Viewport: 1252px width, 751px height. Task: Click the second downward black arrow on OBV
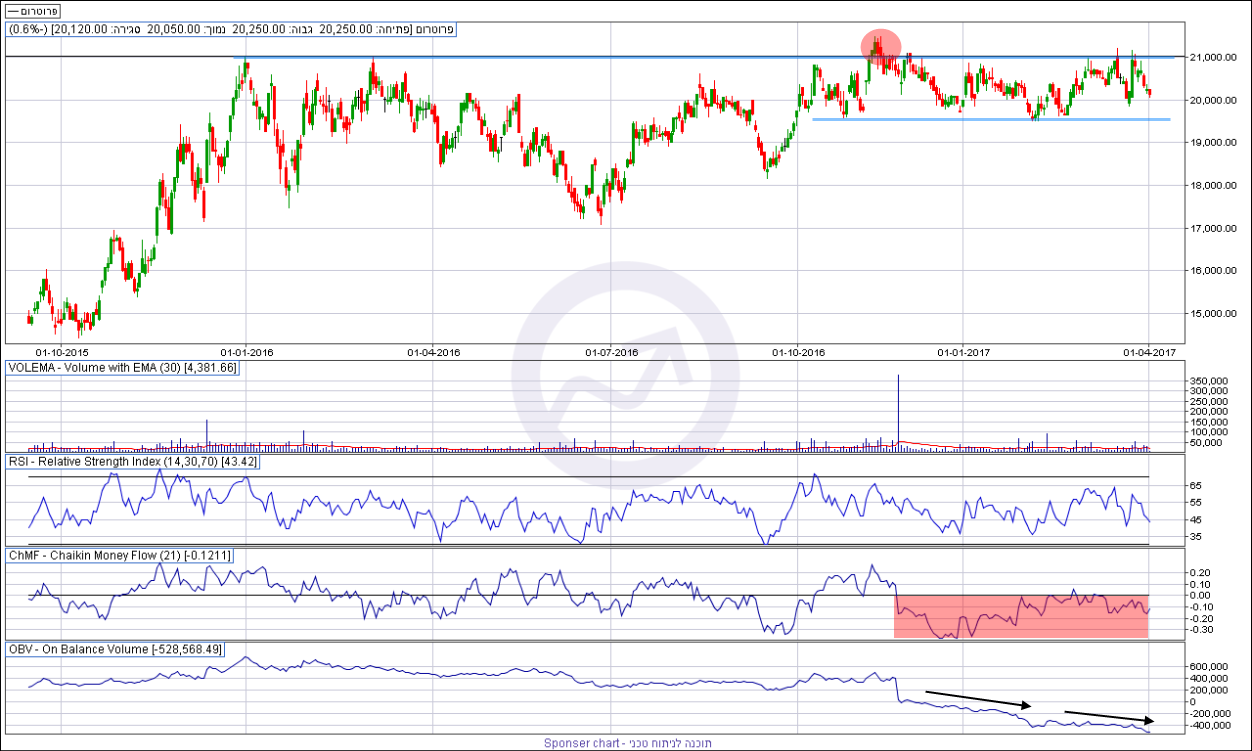click(x=1109, y=716)
